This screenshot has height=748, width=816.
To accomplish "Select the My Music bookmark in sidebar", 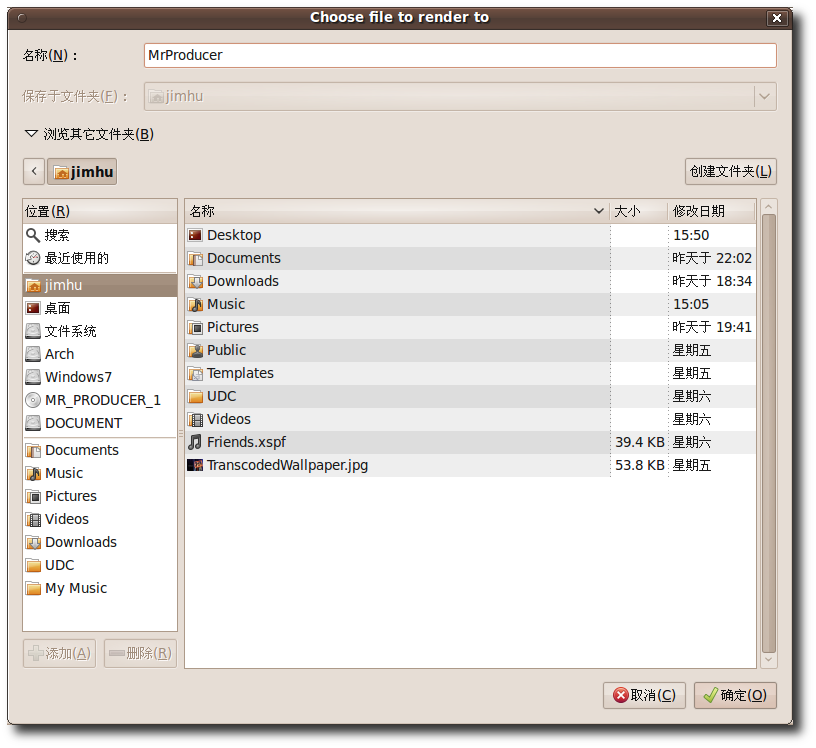I will coord(100,588).
